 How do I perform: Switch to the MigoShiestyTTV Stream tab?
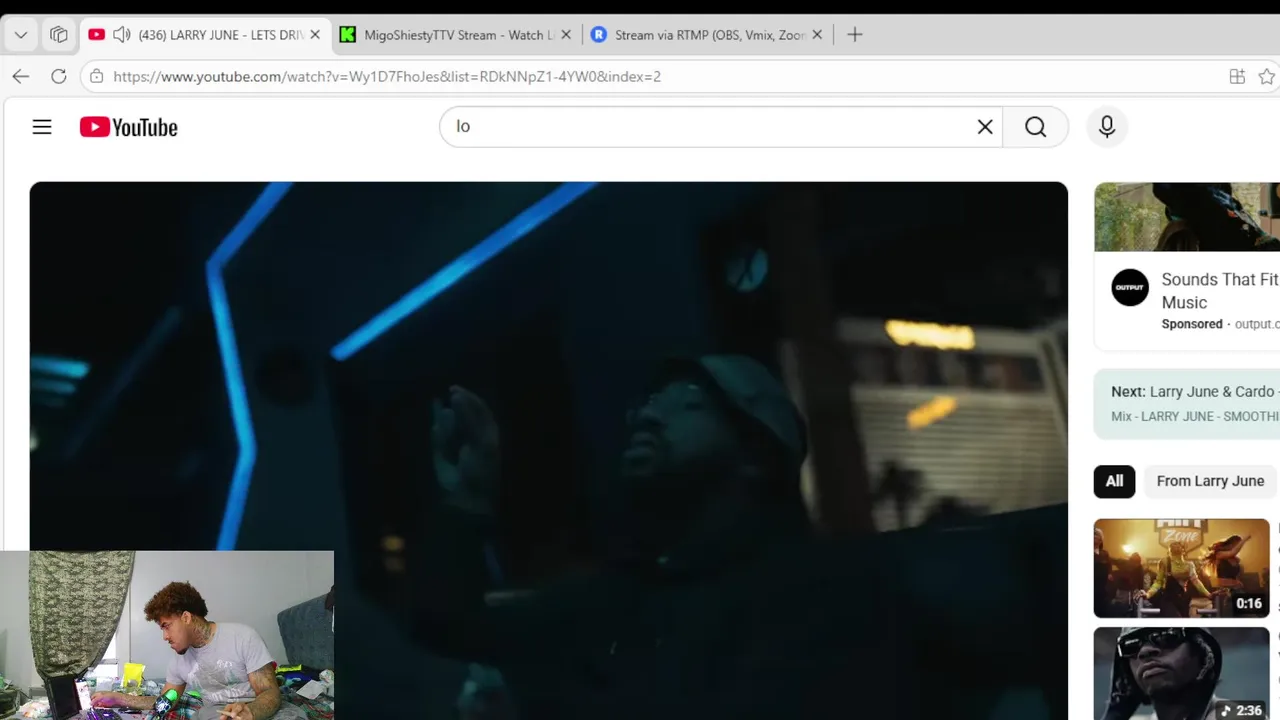(456, 35)
